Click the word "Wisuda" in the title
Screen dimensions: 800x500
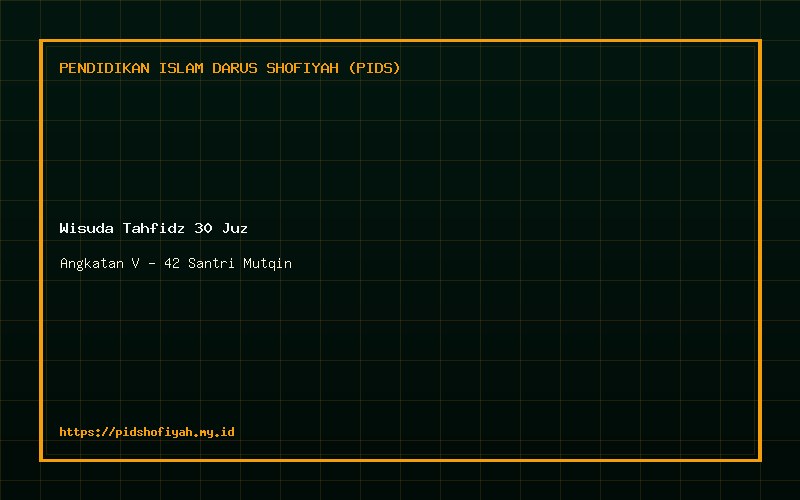coord(86,228)
